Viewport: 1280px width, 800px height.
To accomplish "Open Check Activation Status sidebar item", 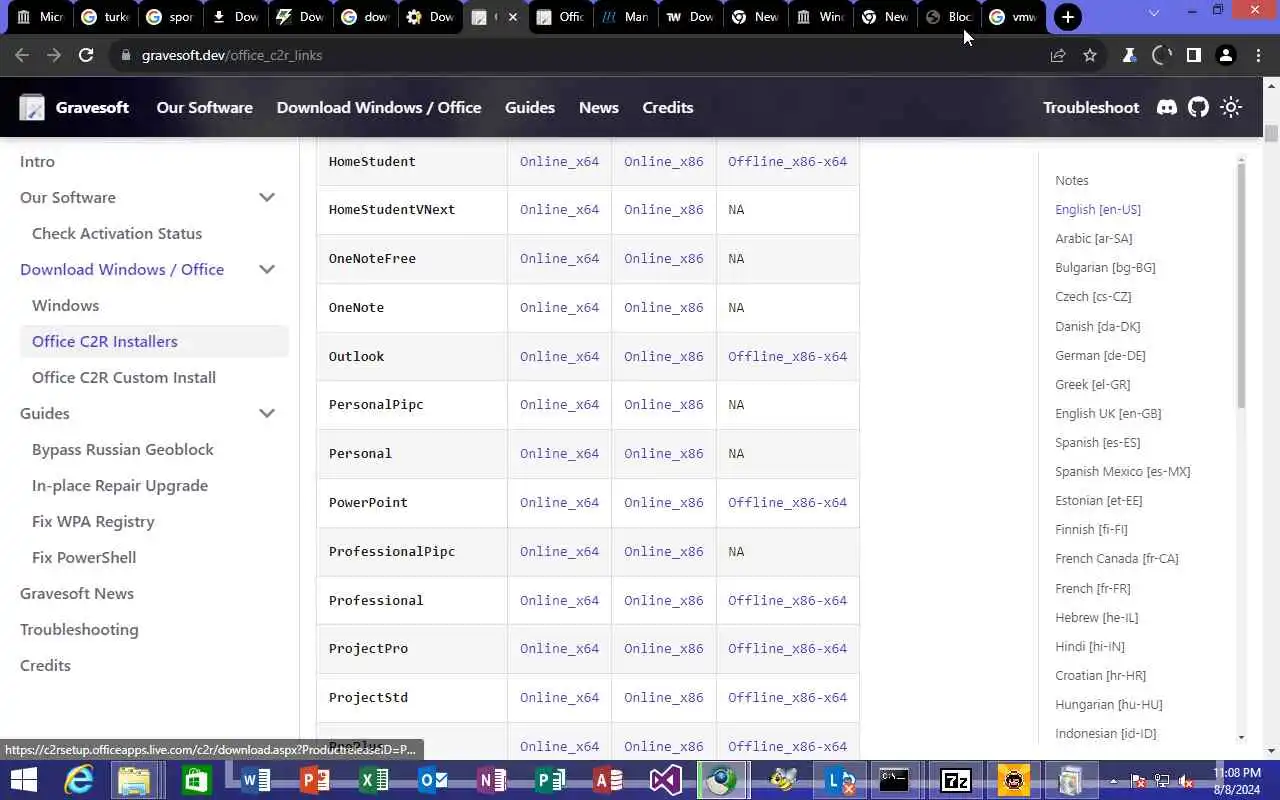I will [117, 233].
